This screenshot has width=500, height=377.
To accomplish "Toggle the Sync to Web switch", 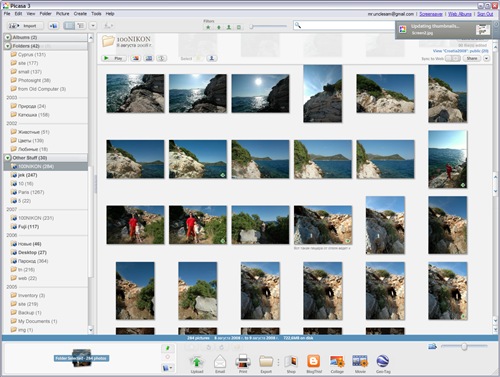I will [453, 58].
